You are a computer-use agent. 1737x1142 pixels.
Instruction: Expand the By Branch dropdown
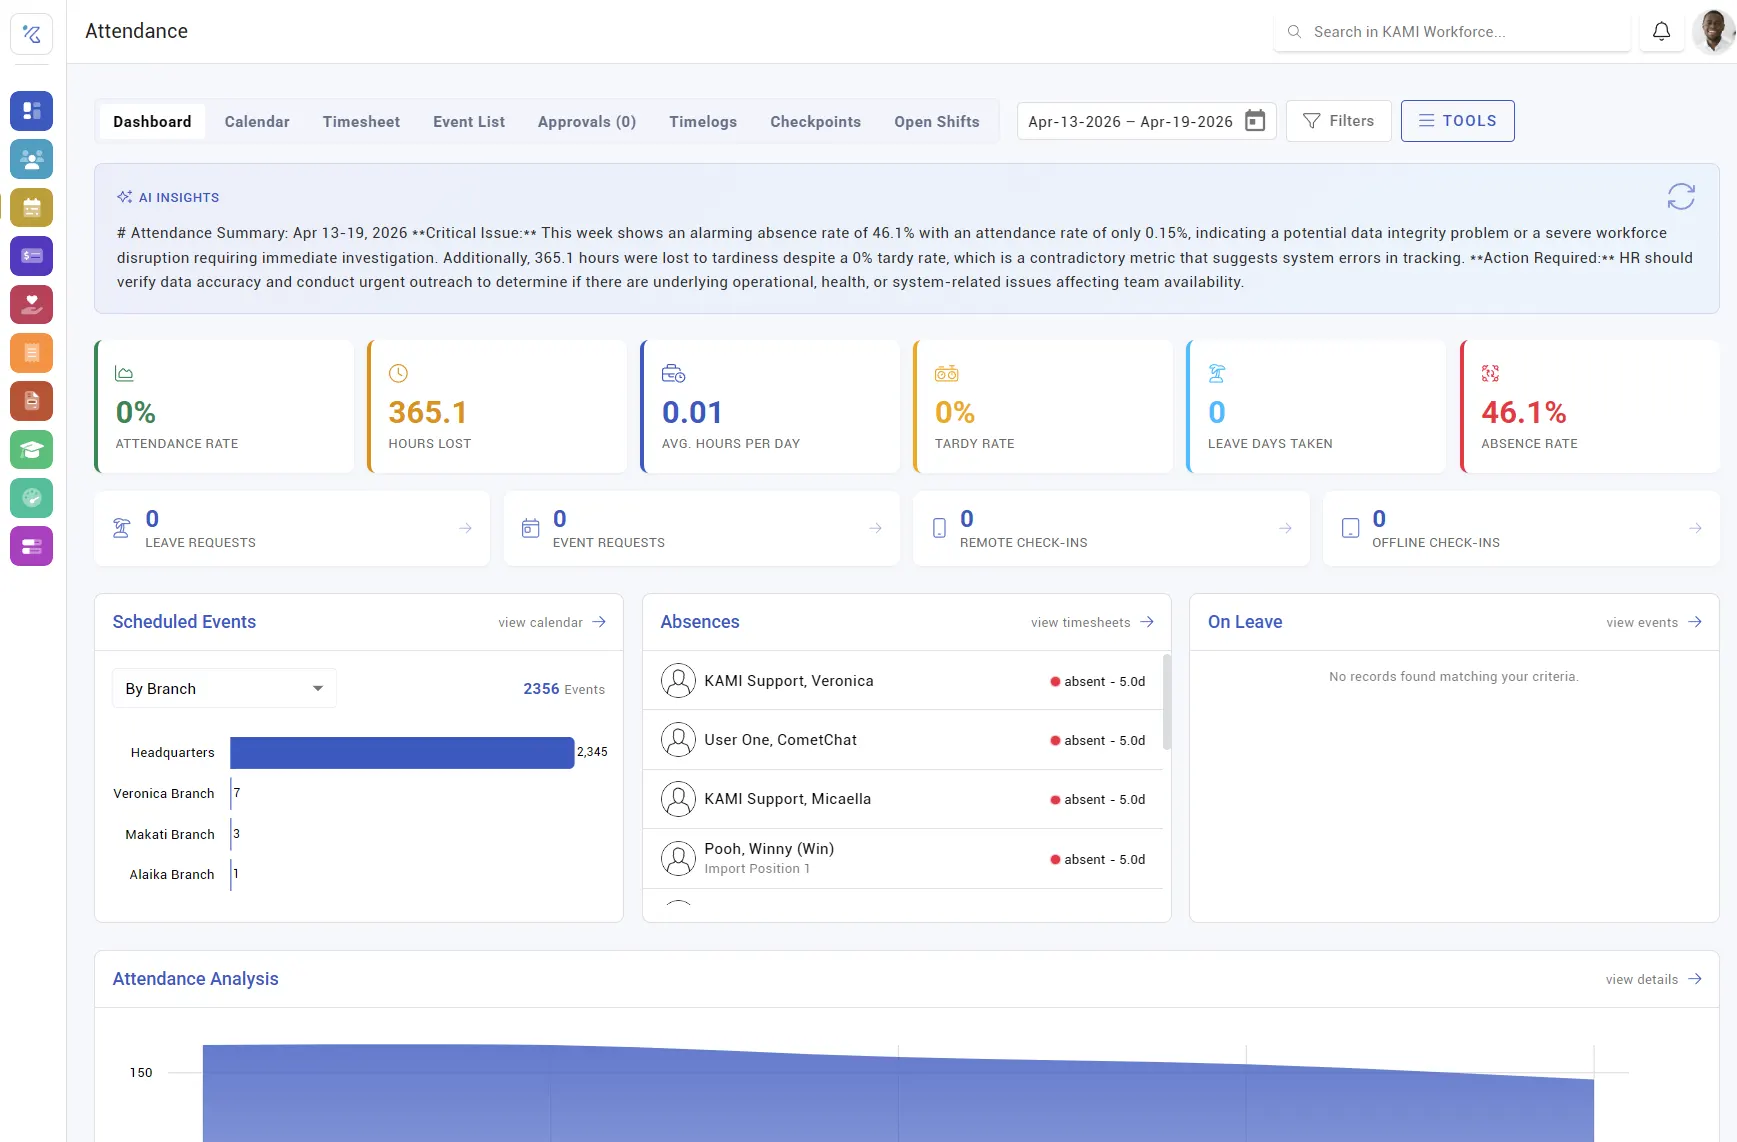click(x=224, y=689)
